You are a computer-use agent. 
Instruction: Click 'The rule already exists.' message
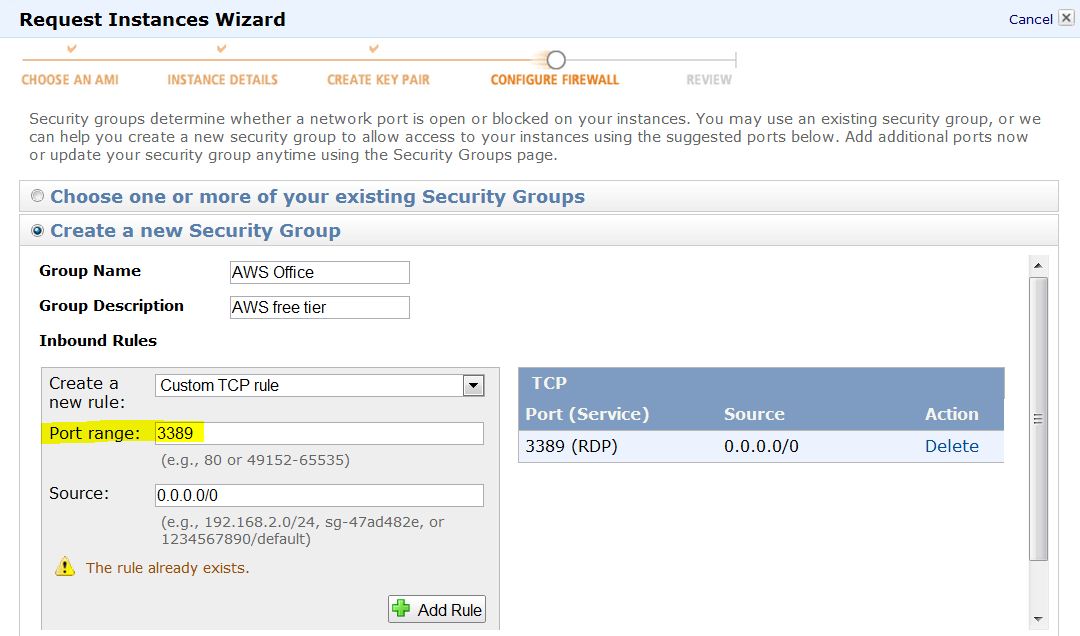click(167, 568)
